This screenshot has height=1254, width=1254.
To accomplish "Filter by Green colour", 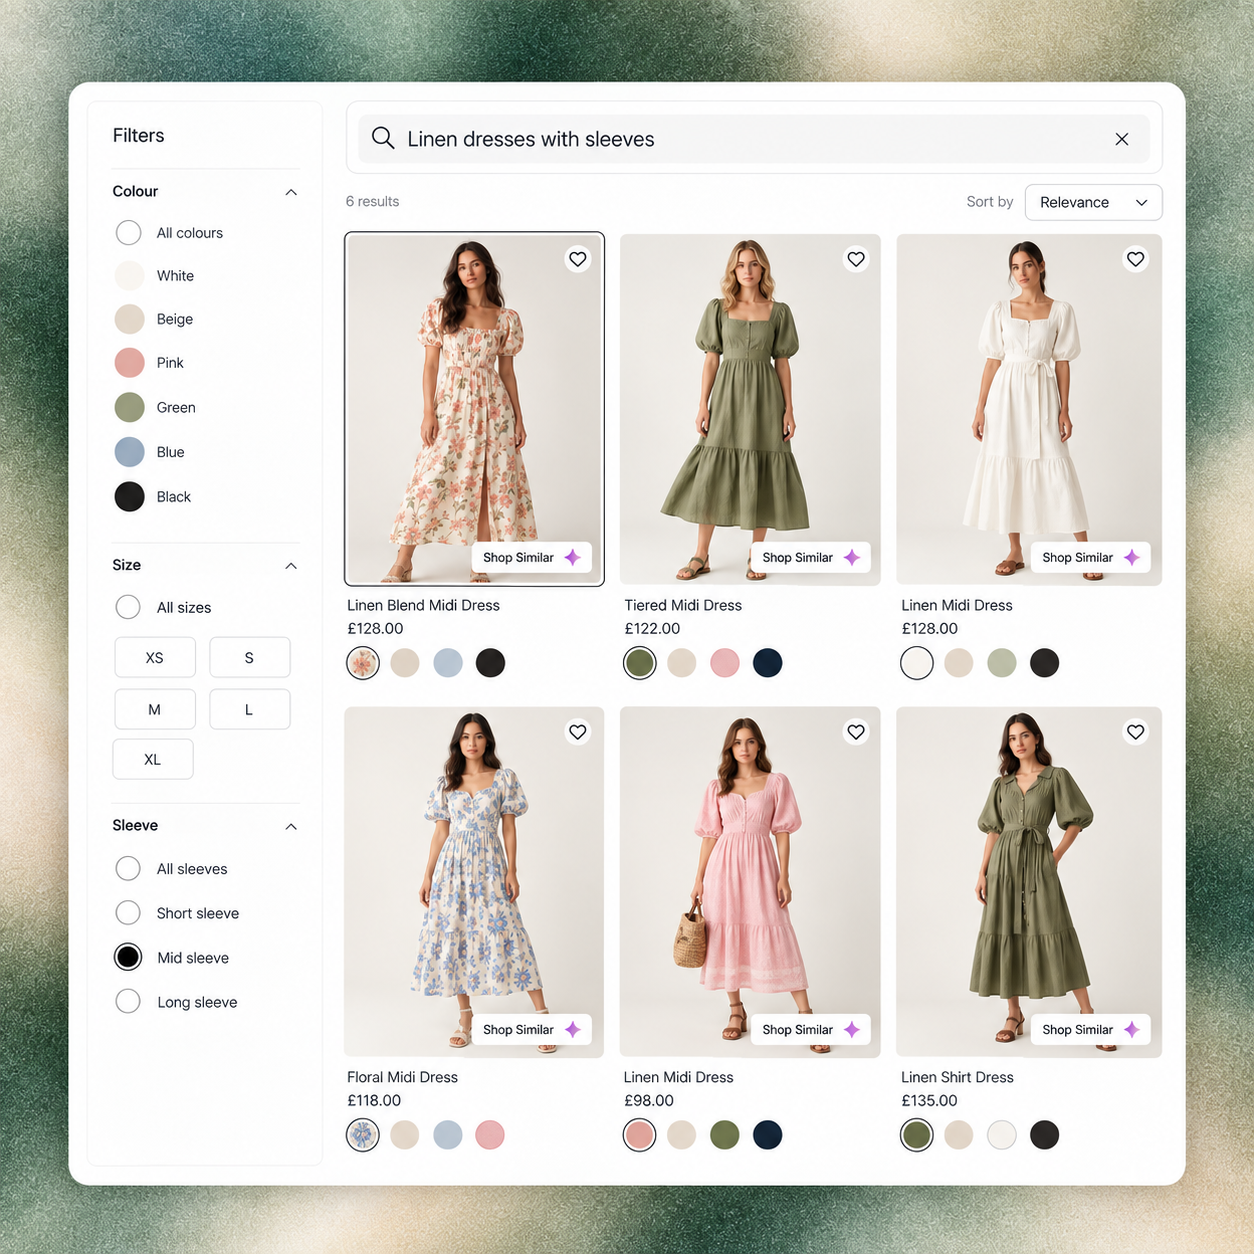I will coord(129,407).
